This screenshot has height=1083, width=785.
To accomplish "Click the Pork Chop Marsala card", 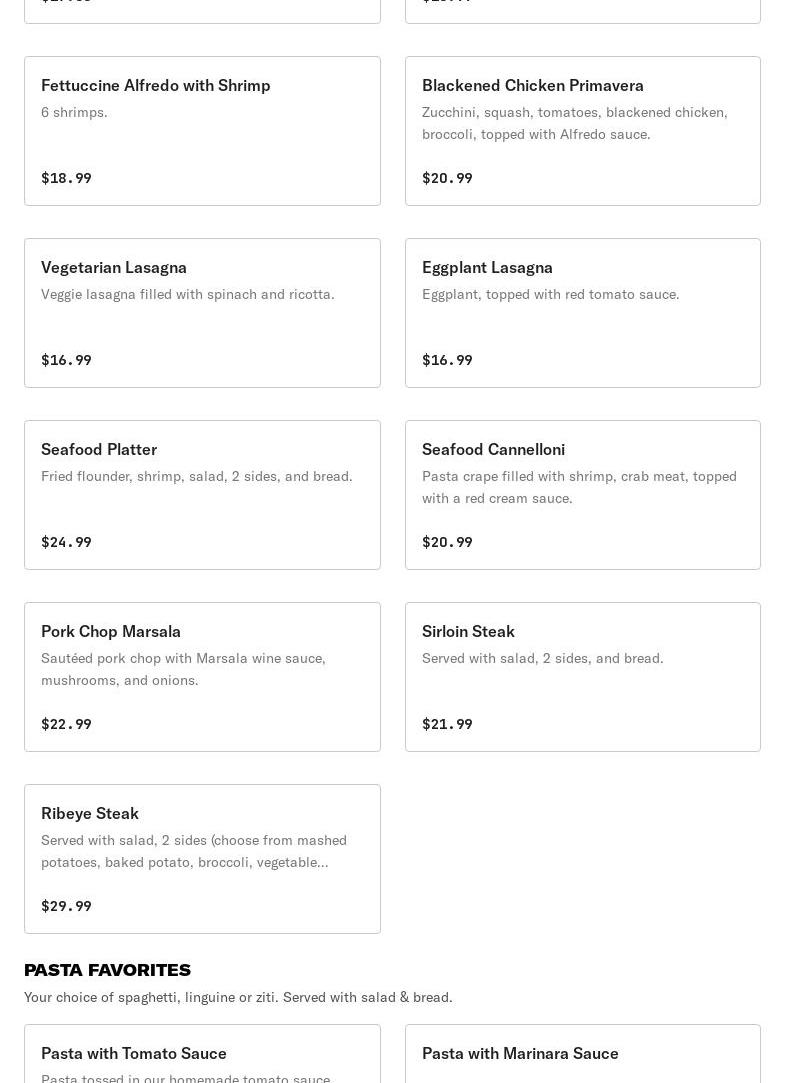I will click(202, 677).
